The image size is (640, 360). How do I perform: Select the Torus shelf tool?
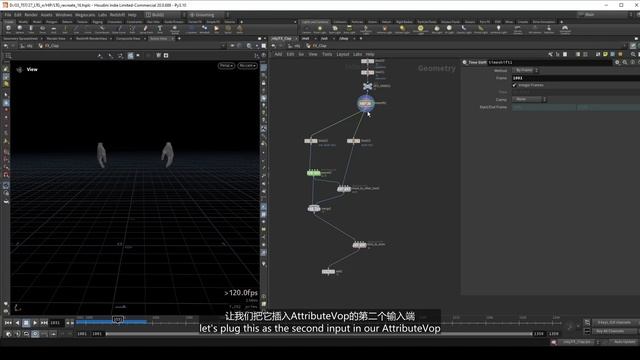(x=42, y=29)
